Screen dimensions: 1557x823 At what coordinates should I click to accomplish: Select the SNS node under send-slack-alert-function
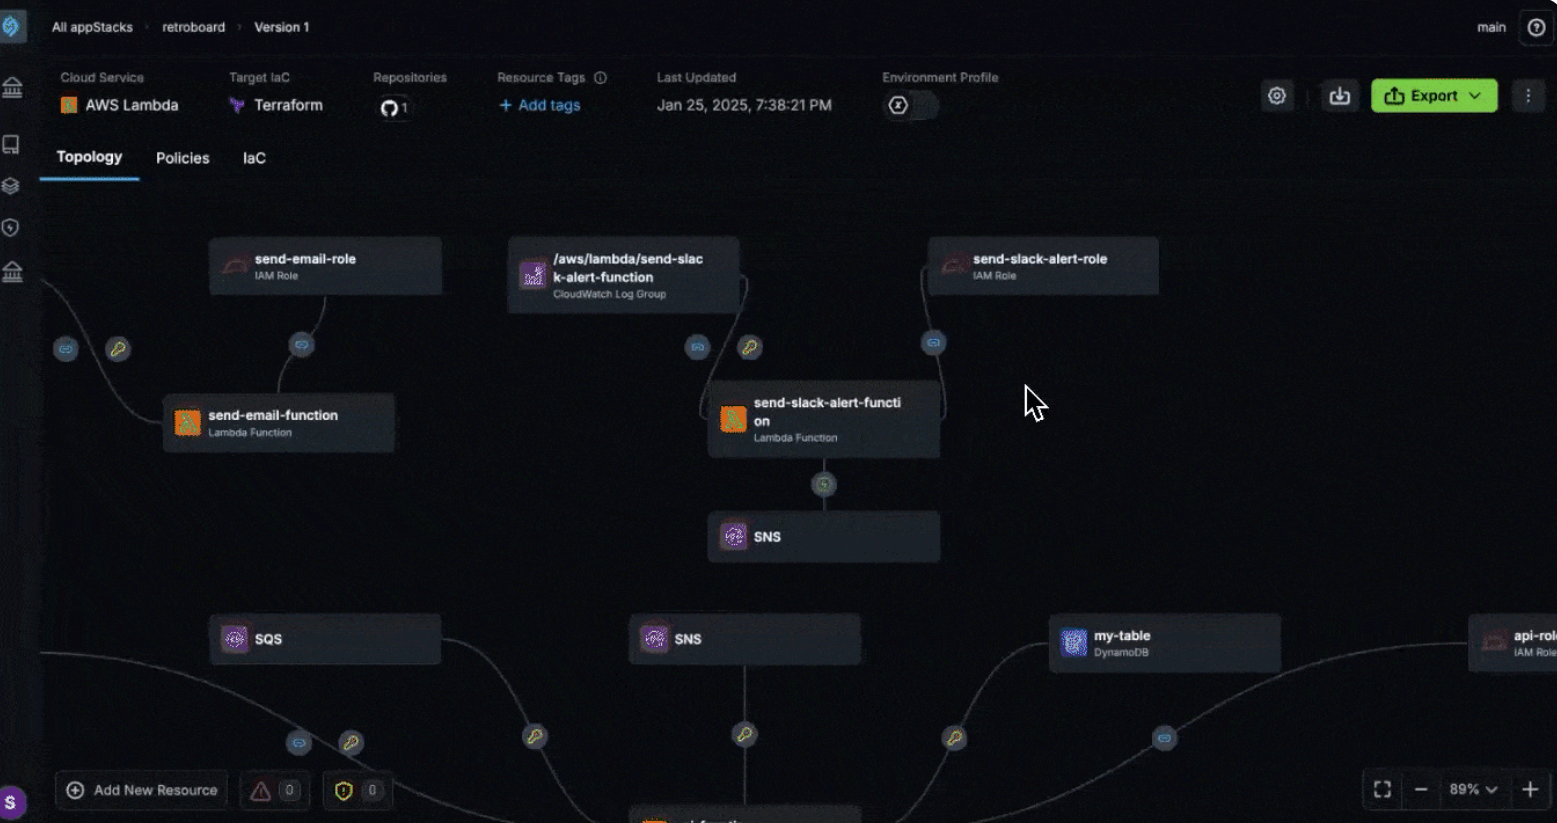coord(823,536)
